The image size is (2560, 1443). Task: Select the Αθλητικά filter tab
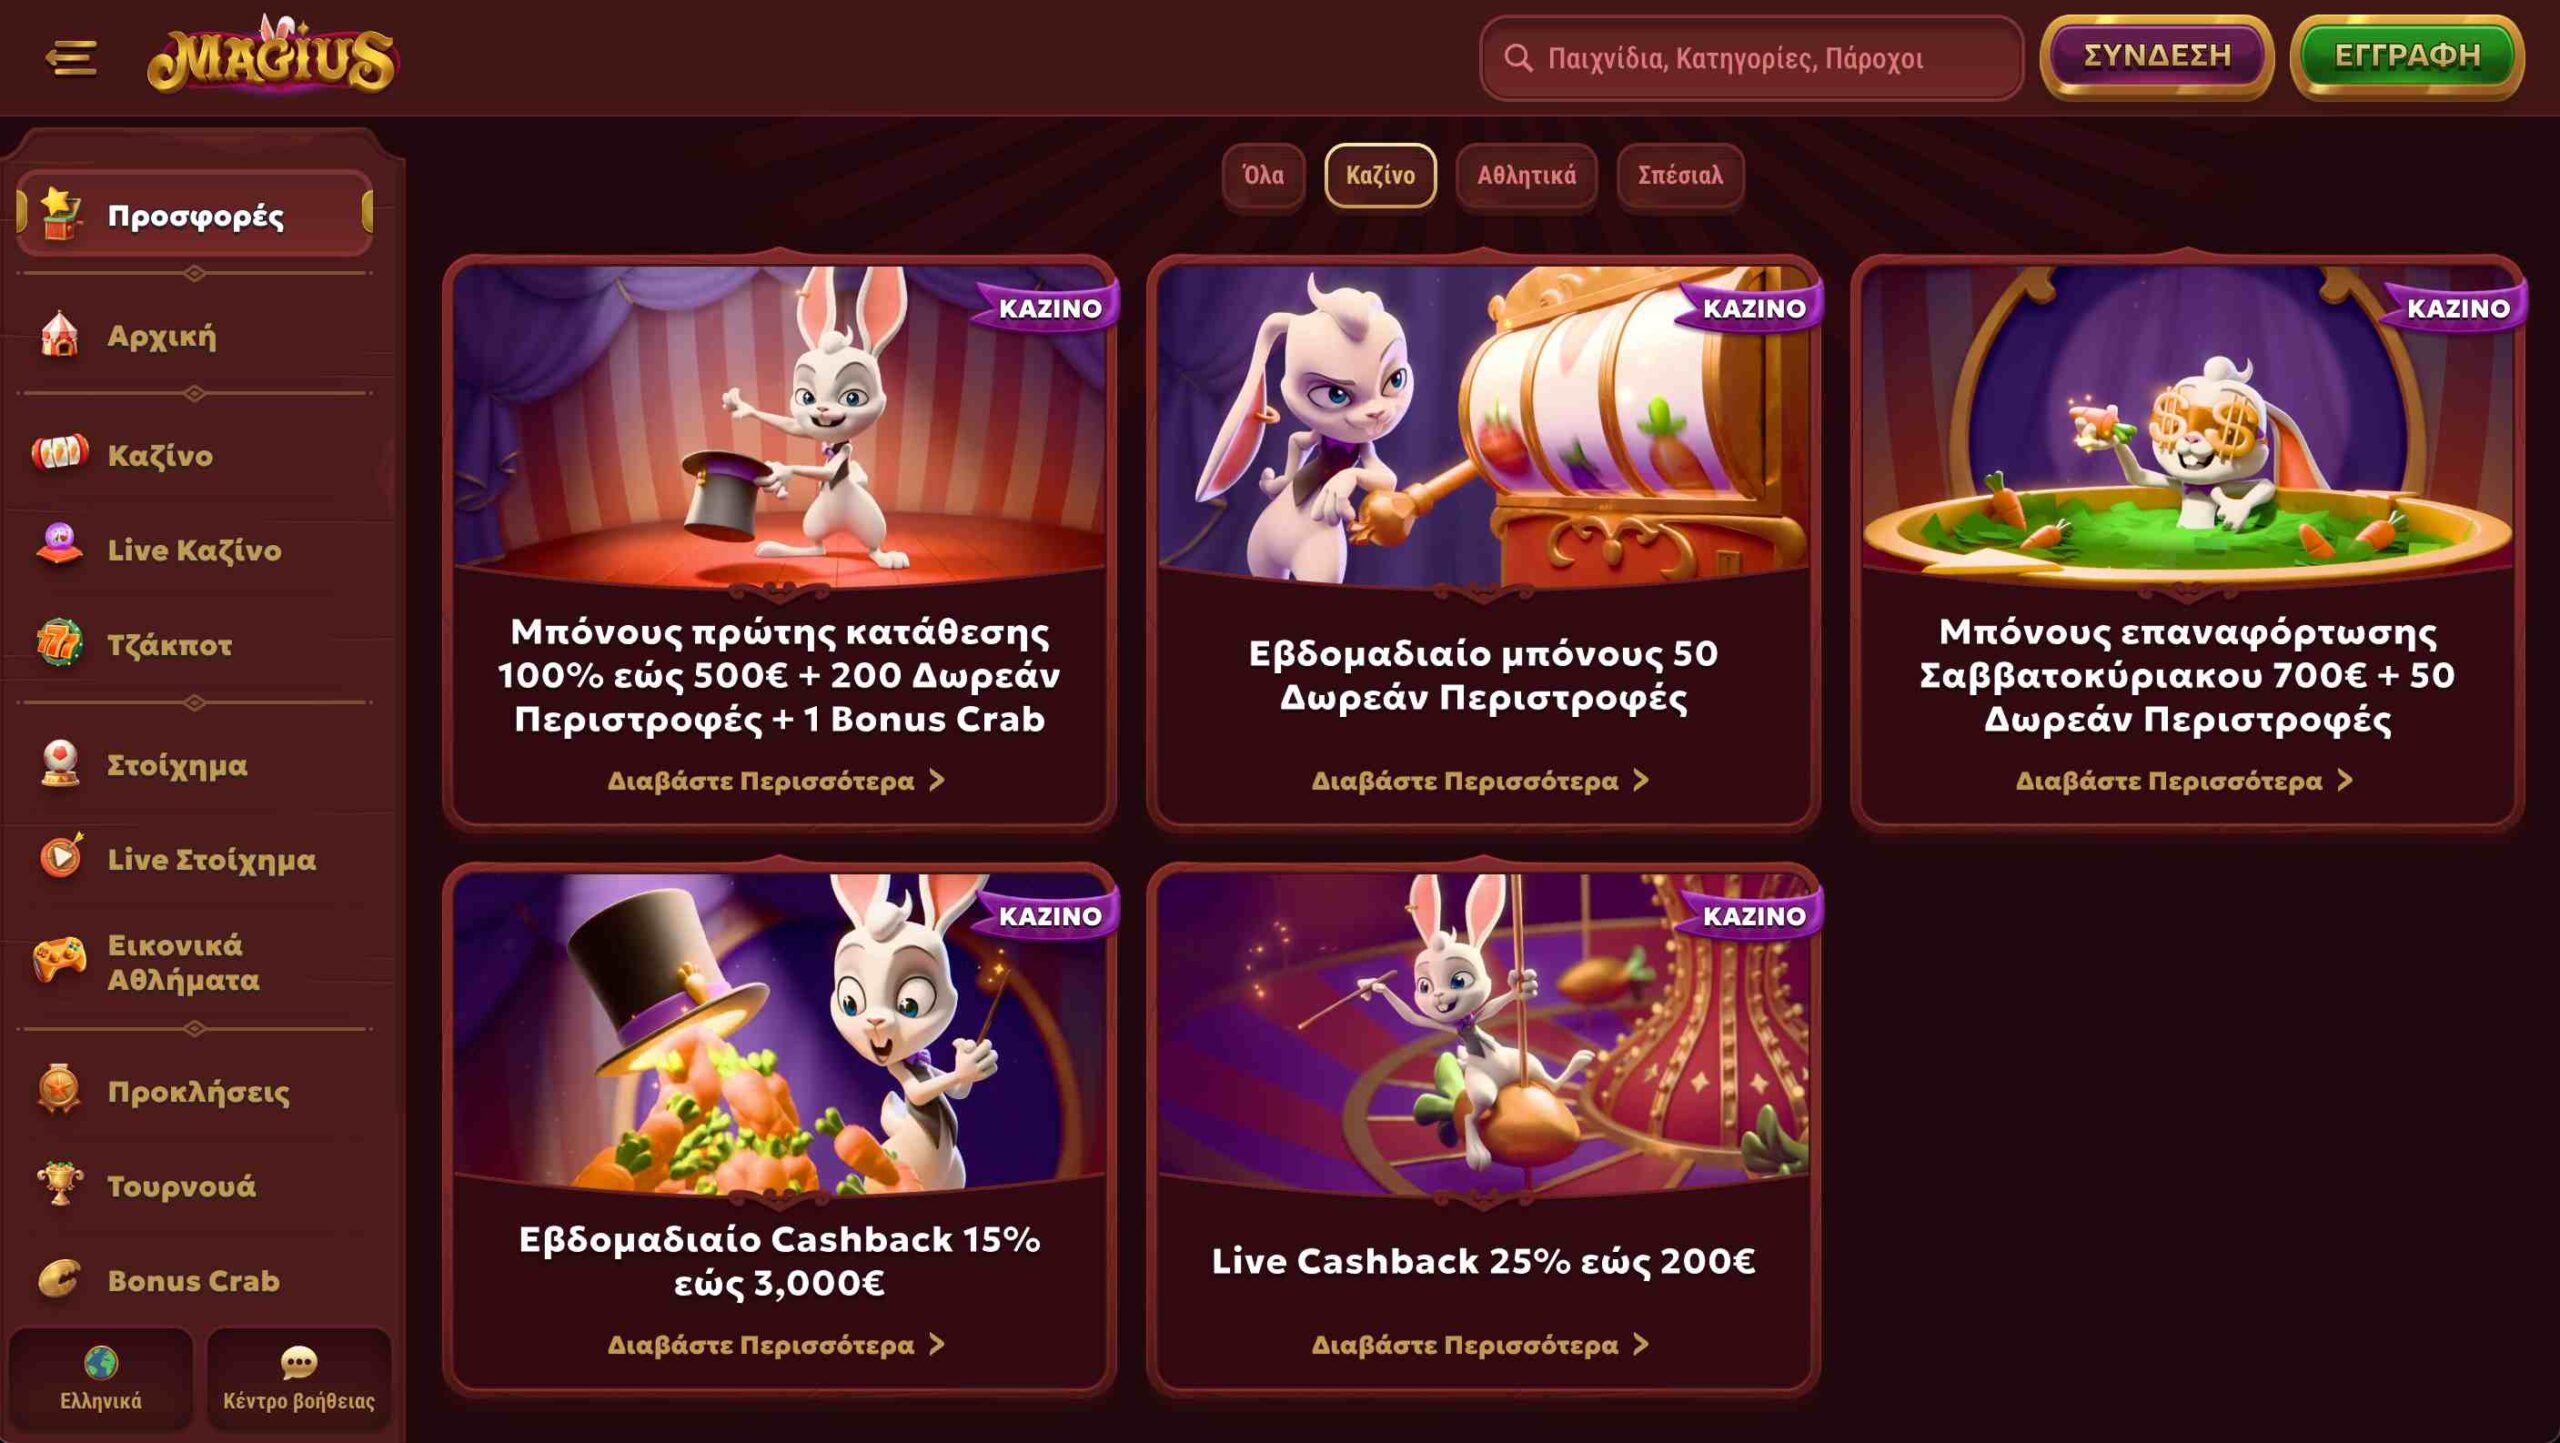tap(1526, 176)
